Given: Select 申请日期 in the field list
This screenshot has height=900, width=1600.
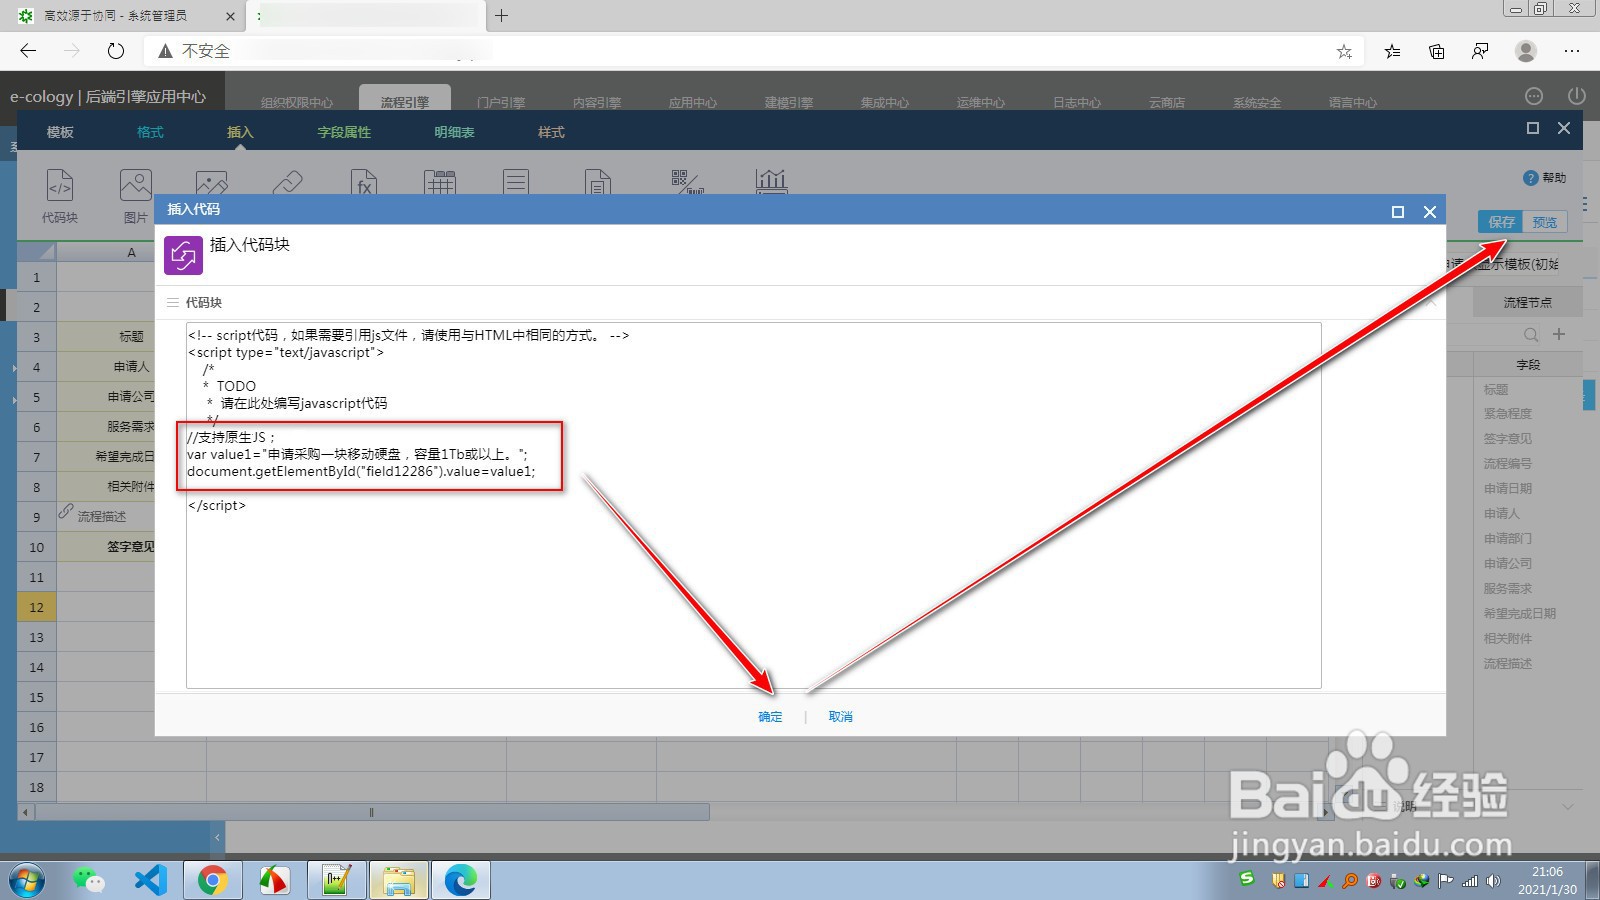Looking at the screenshot, I should [x=1507, y=489].
